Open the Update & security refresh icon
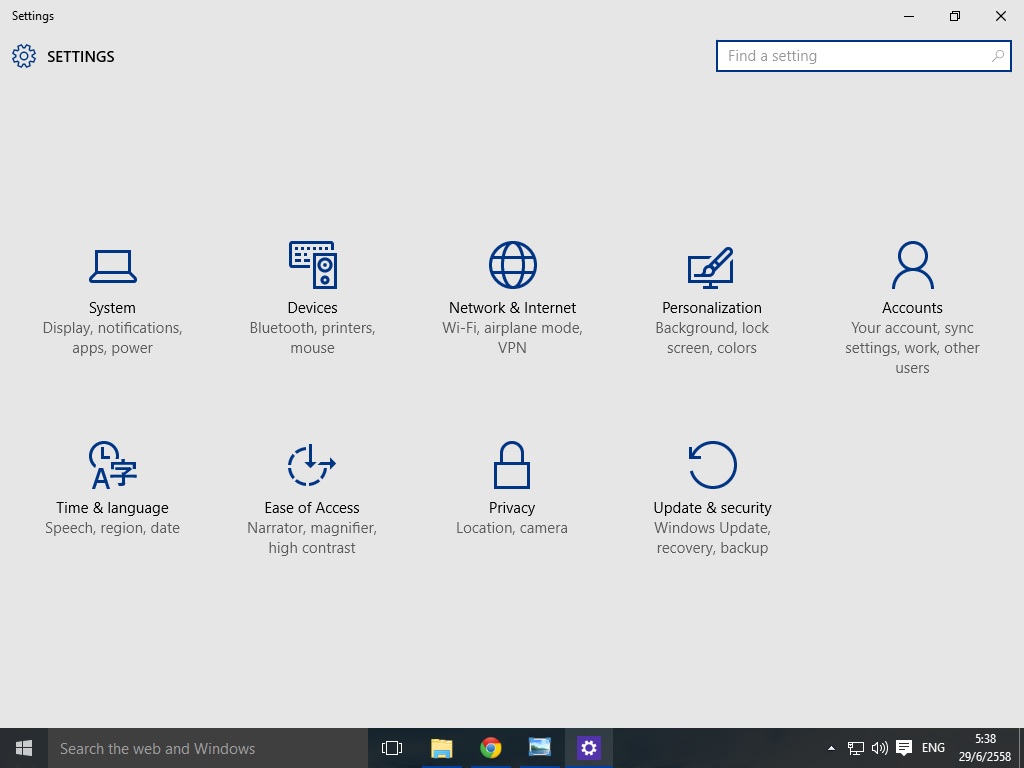1024x768 pixels. (x=712, y=465)
